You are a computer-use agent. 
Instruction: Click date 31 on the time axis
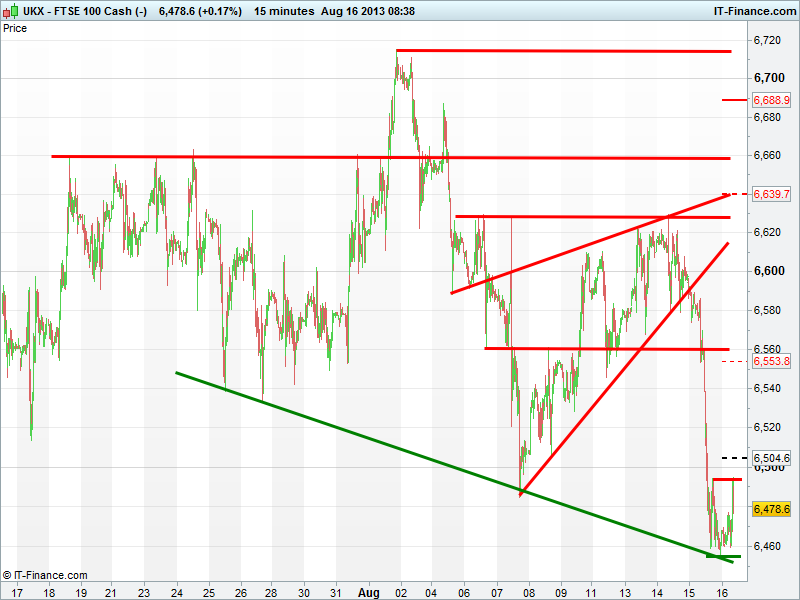click(x=336, y=592)
